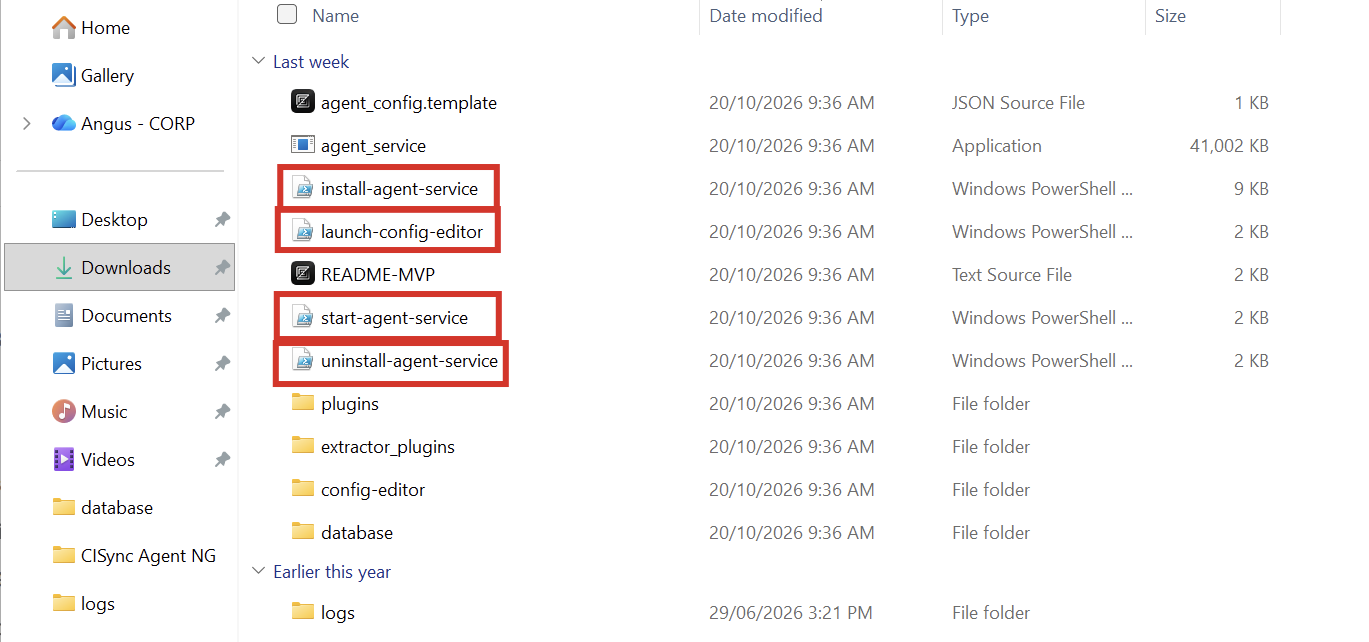1369x642 pixels.
Task: Open Home in the navigation pane
Action: (91, 27)
